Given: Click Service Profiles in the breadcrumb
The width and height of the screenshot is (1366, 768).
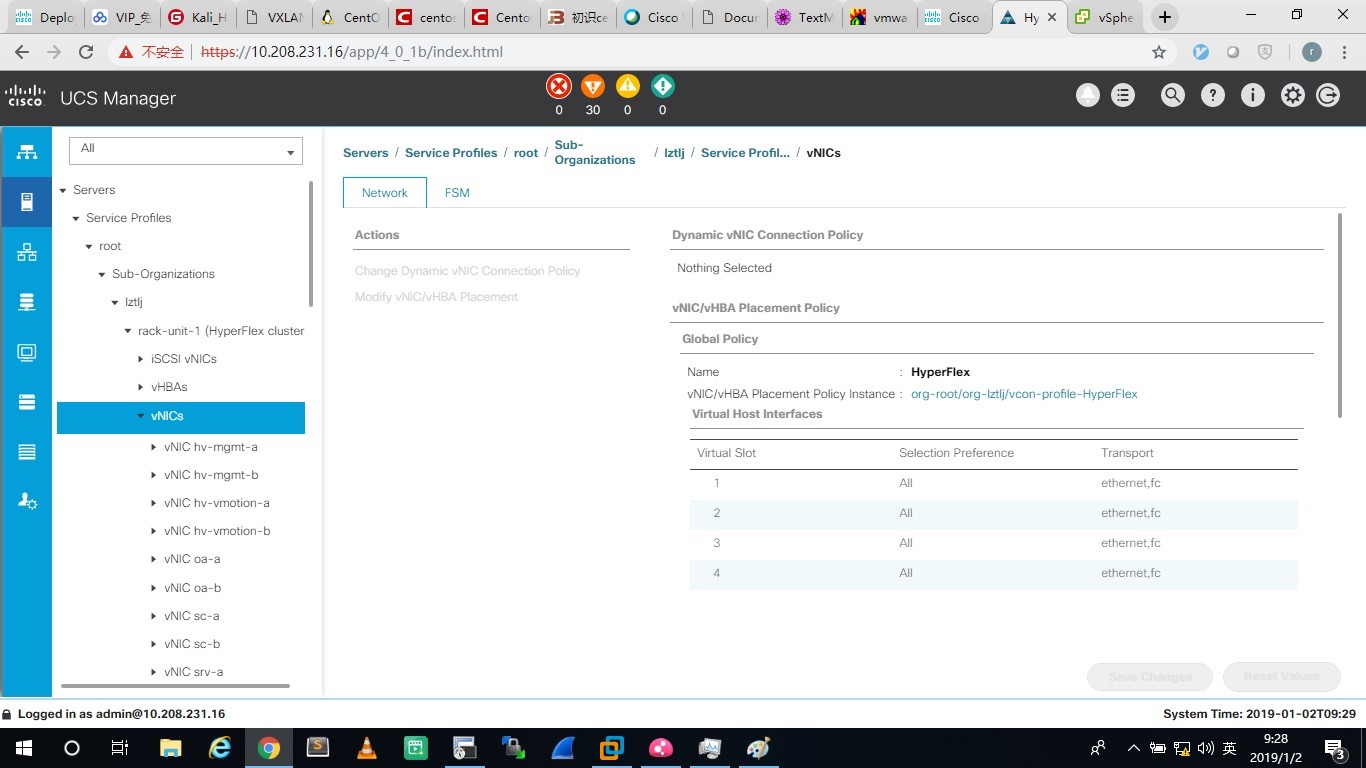Looking at the screenshot, I should tap(451, 153).
